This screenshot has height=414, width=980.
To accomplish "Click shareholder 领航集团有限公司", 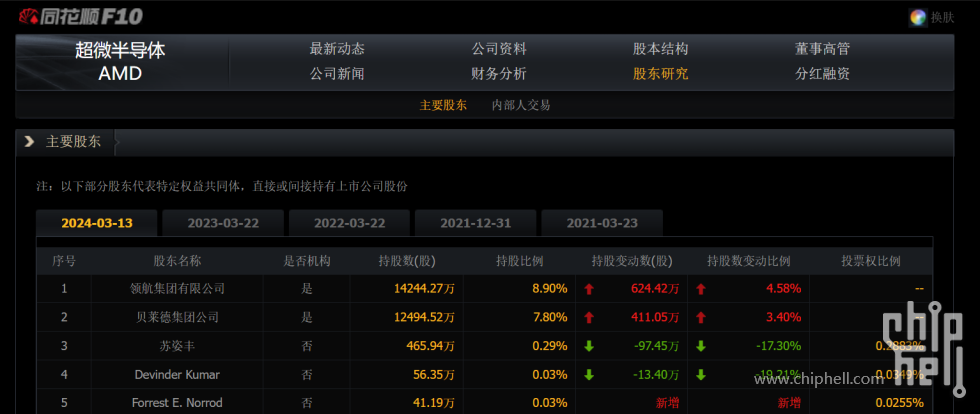I will [178, 289].
